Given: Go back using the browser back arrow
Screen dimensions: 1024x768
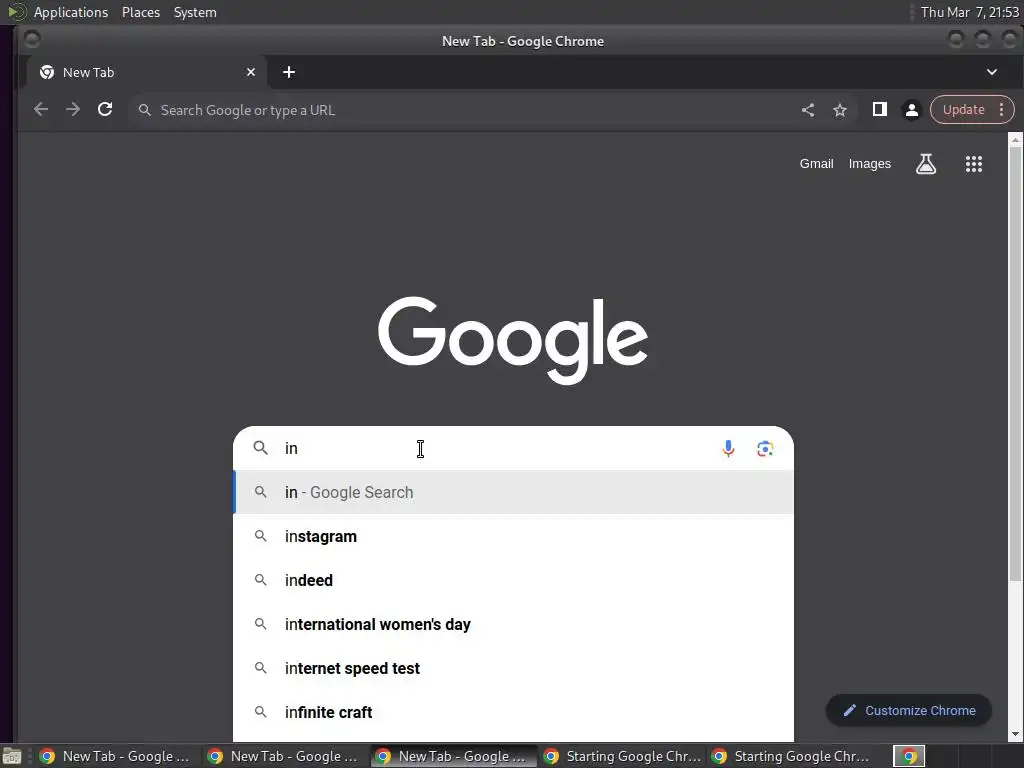Looking at the screenshot, I should click(40, 110).
